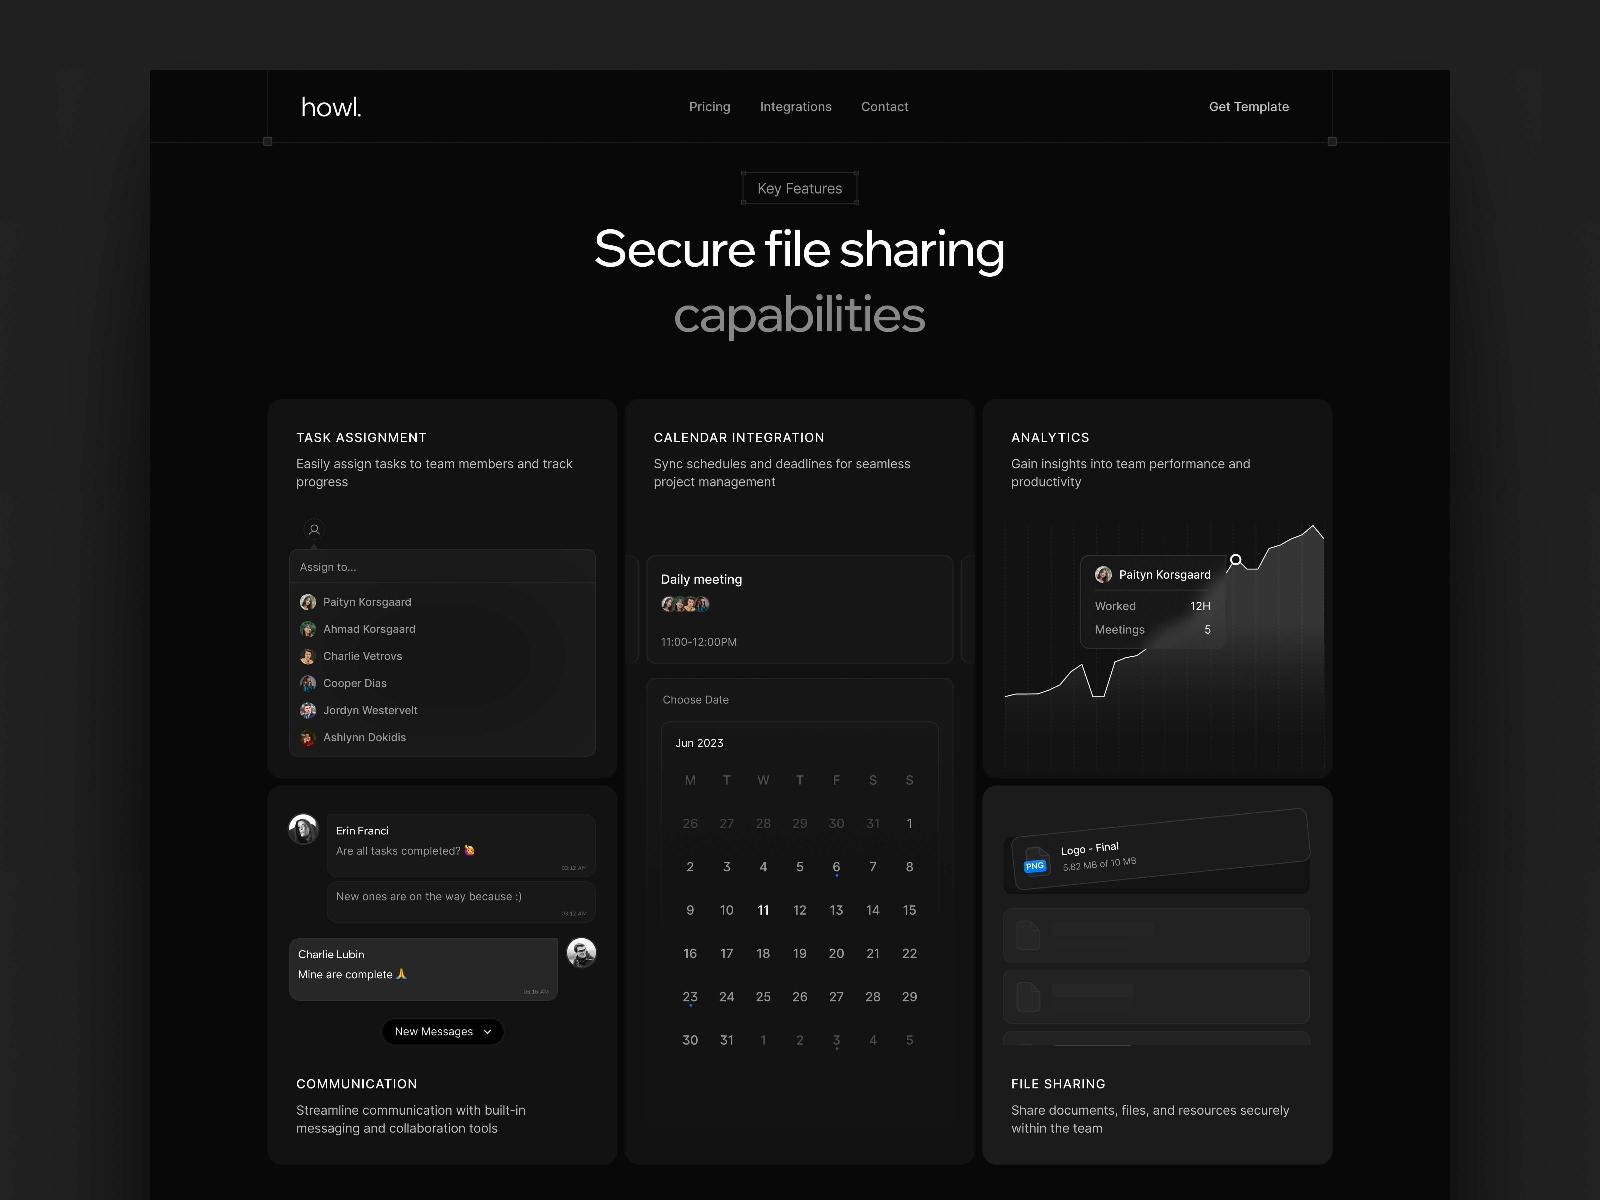
Task: Click Charlie Lubin's profile avatar in the chat
Action: [x=582, y=953]
